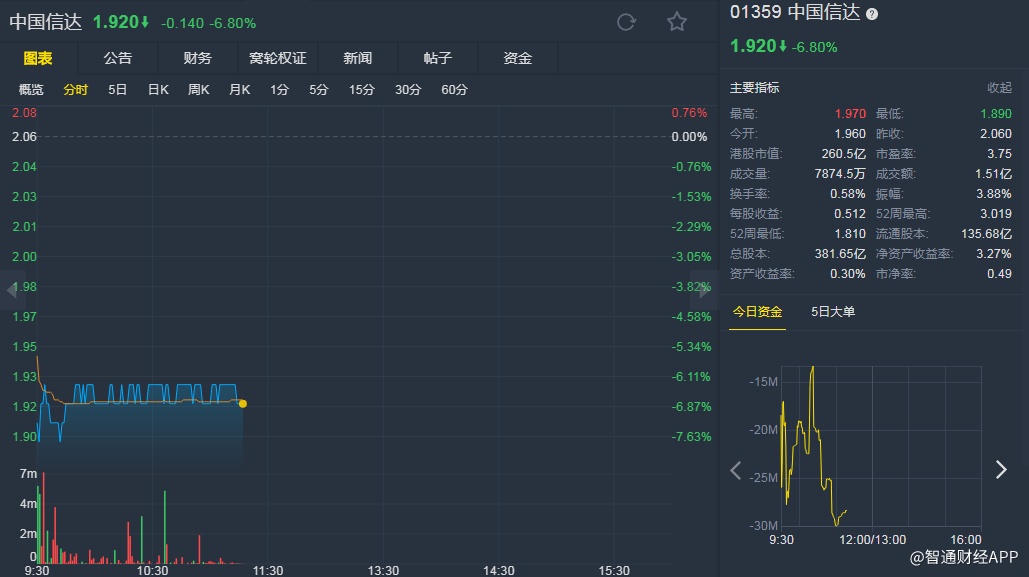The height and width of the screenshot is (577, 1029).
Task: Go to previous capital flow chart
Action: (736, 470)
